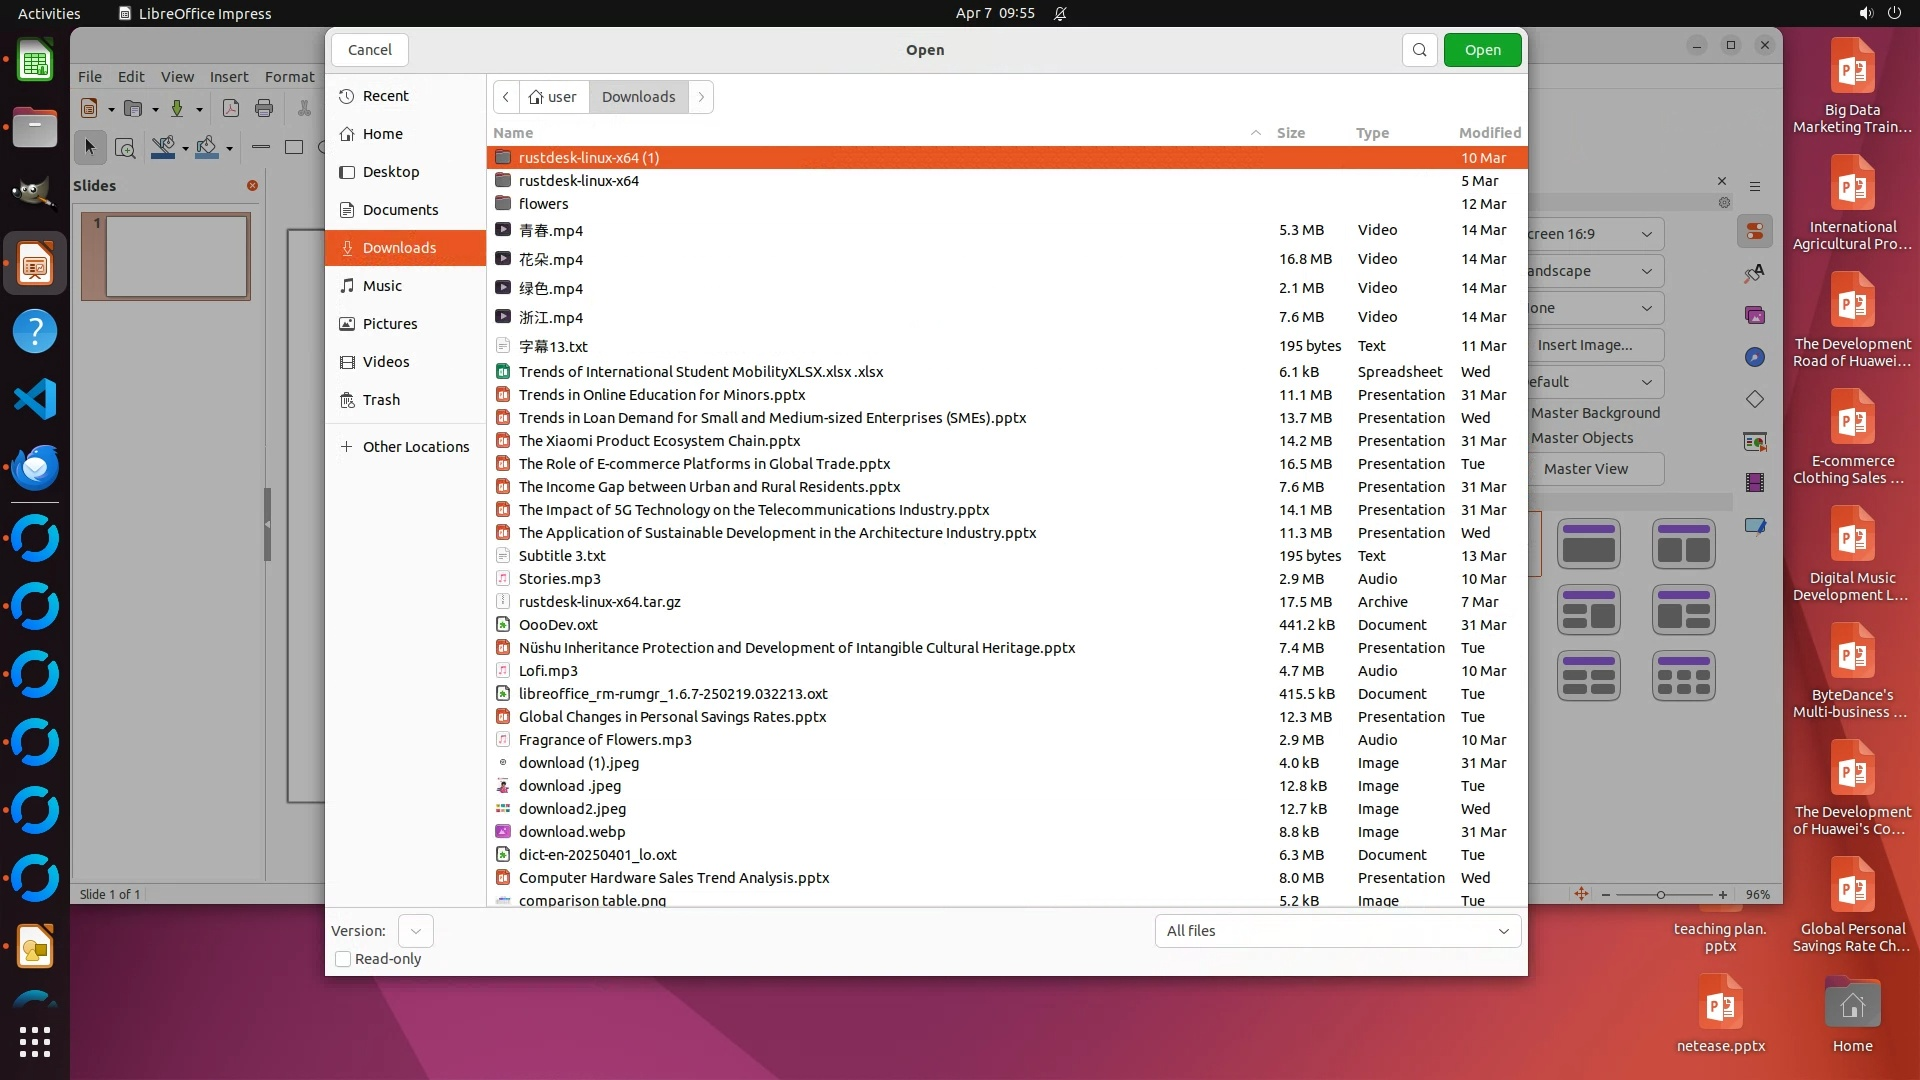Select the arrow selection tool
This screenshot has width=1920, height=1080.
click(x=90, y=148)
